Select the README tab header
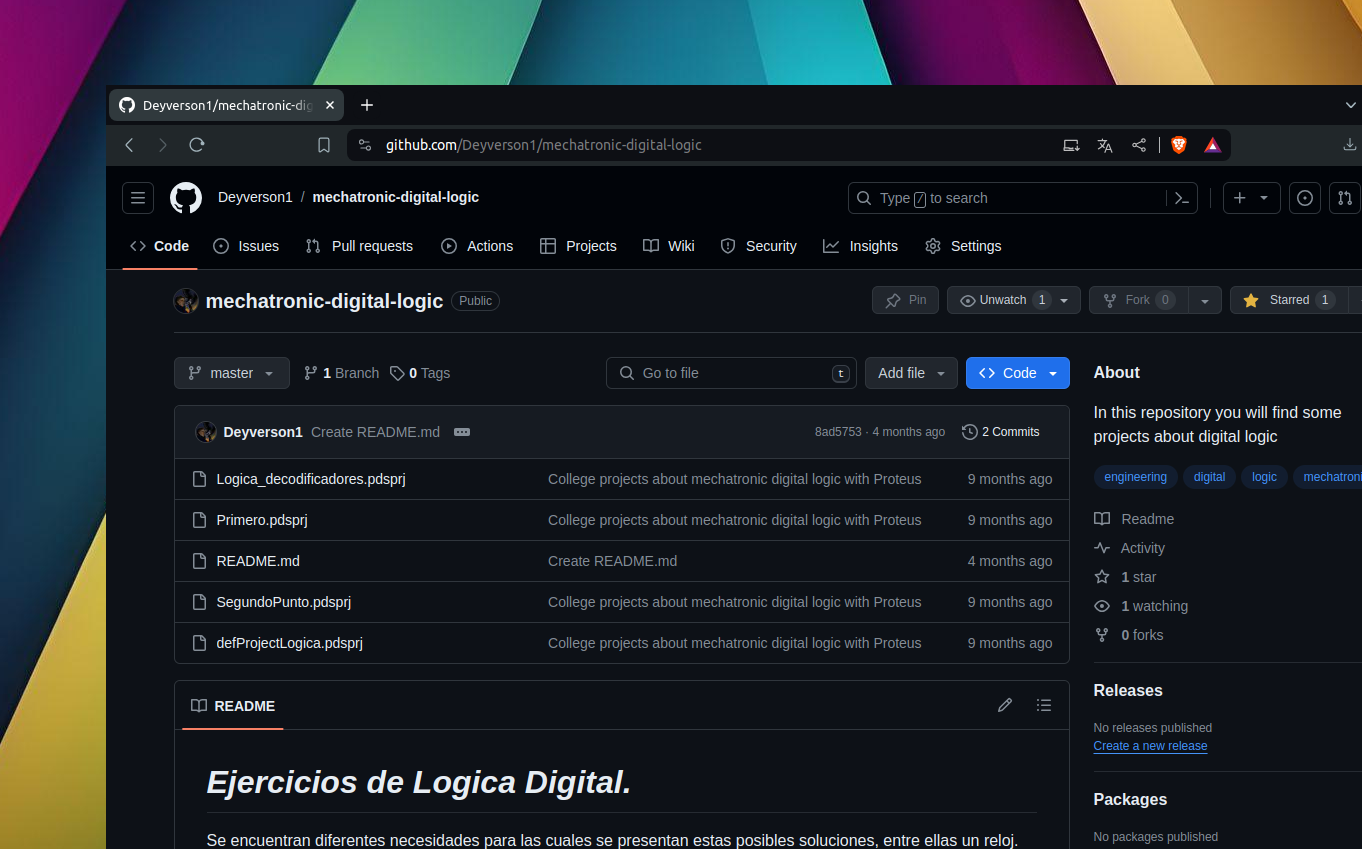Image resolution: width=1362 pixels, height=849 pixels. point(233,706)
